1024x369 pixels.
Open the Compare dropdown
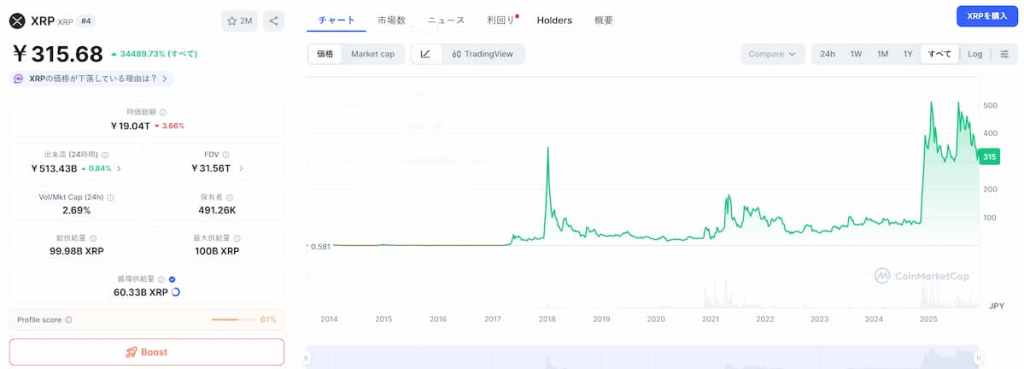click(x=773, y=54)
